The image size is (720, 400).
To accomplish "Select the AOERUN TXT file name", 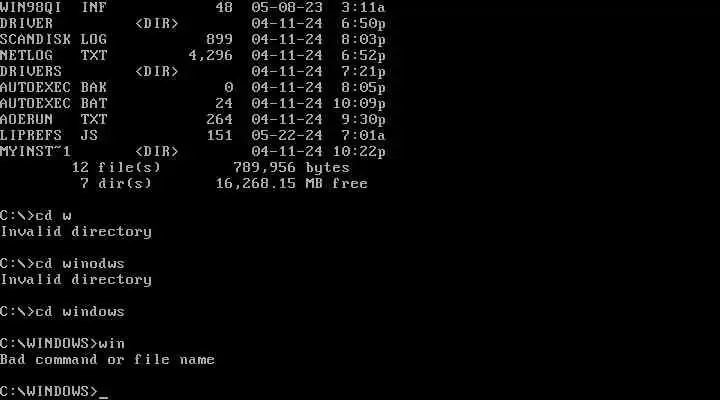I will (53, 119).
